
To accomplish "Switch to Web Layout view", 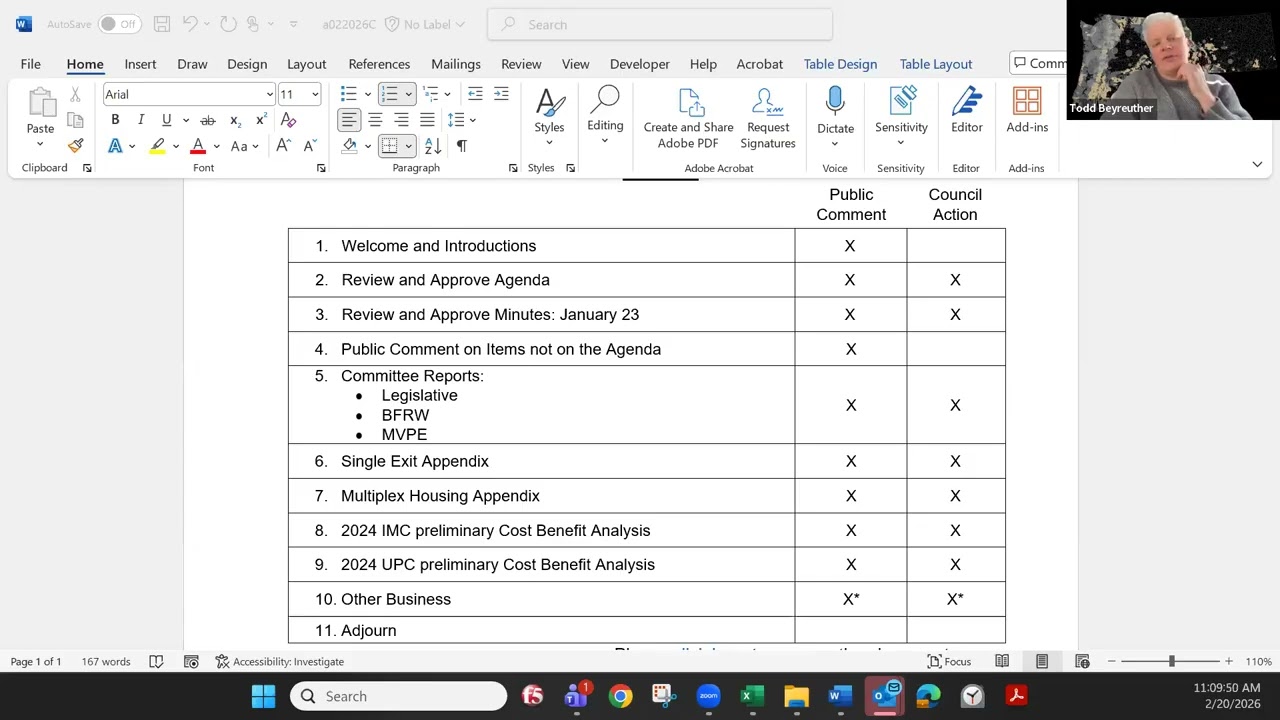I will click(1082, 661).
